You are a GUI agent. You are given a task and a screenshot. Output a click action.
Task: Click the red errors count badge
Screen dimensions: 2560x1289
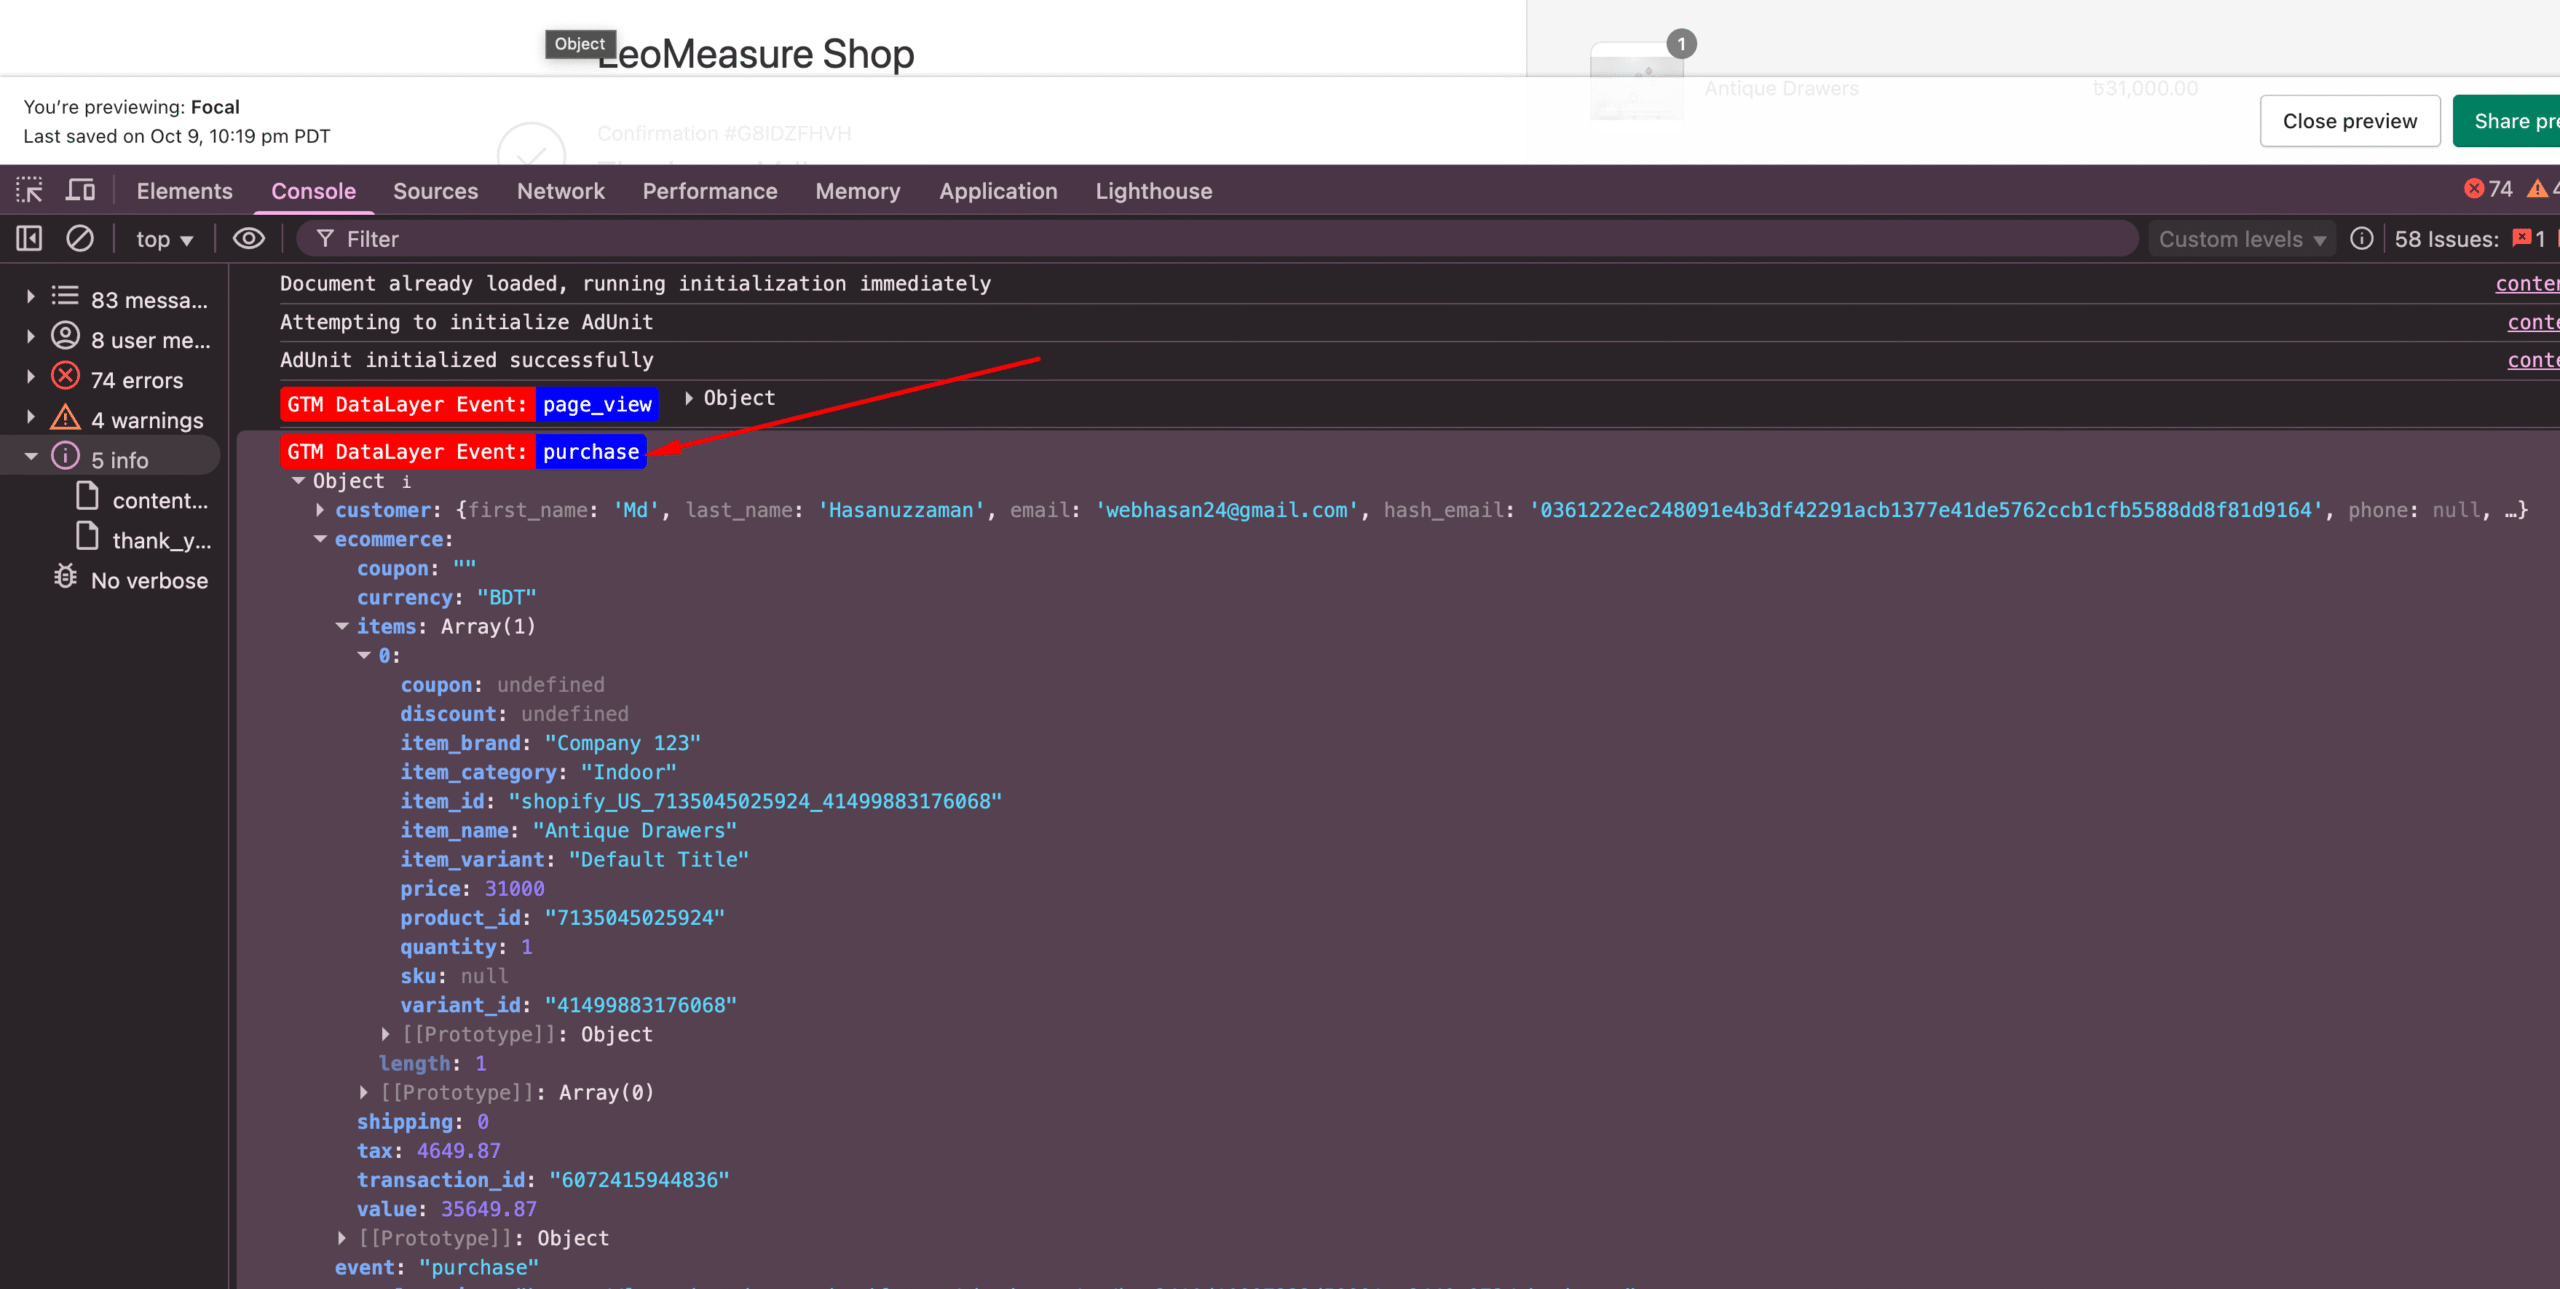(x=2488, y=189)
